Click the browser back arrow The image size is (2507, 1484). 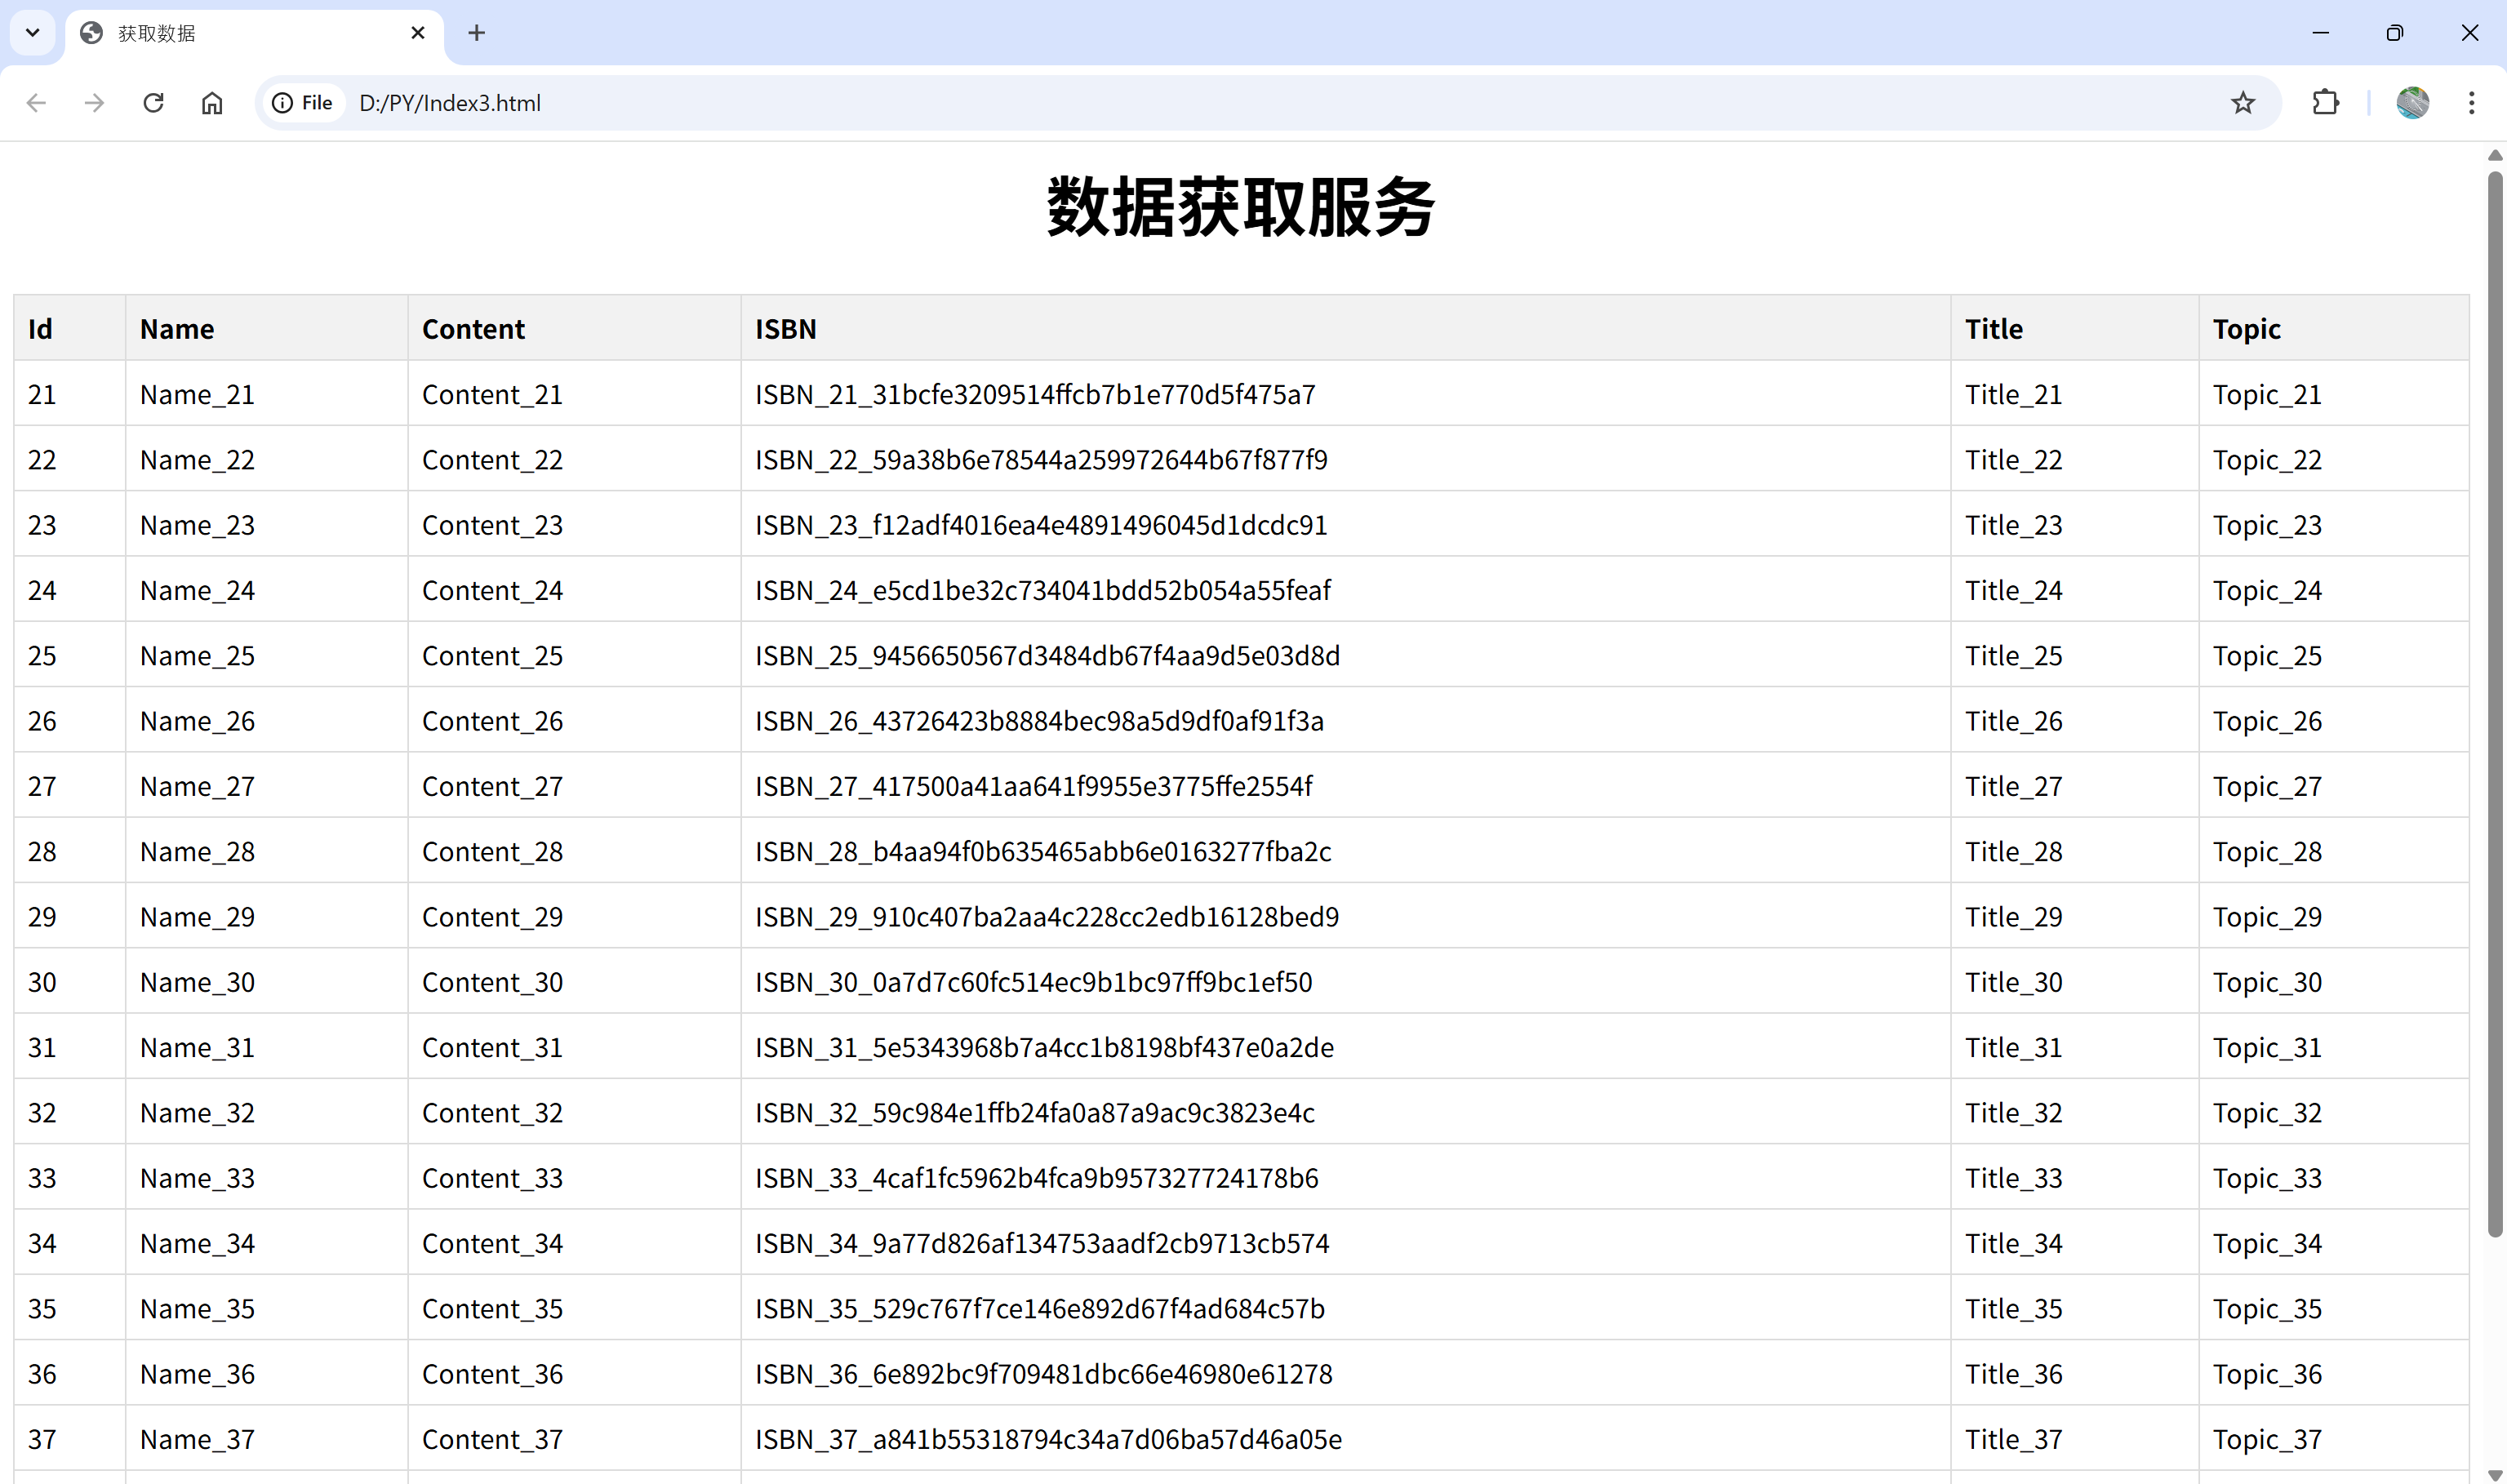tap(37, 103)
